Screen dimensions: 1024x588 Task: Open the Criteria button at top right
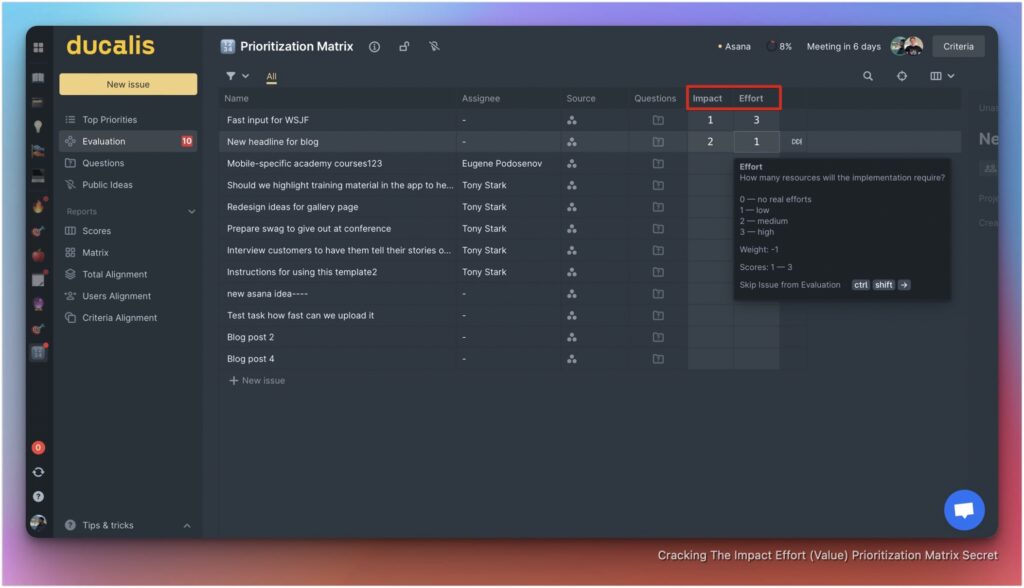click(958, 46)
